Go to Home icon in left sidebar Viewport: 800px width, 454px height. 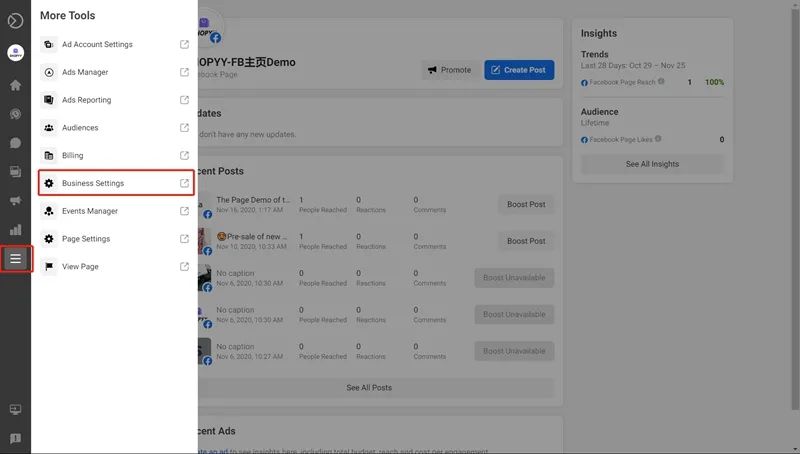coord(15,85)
